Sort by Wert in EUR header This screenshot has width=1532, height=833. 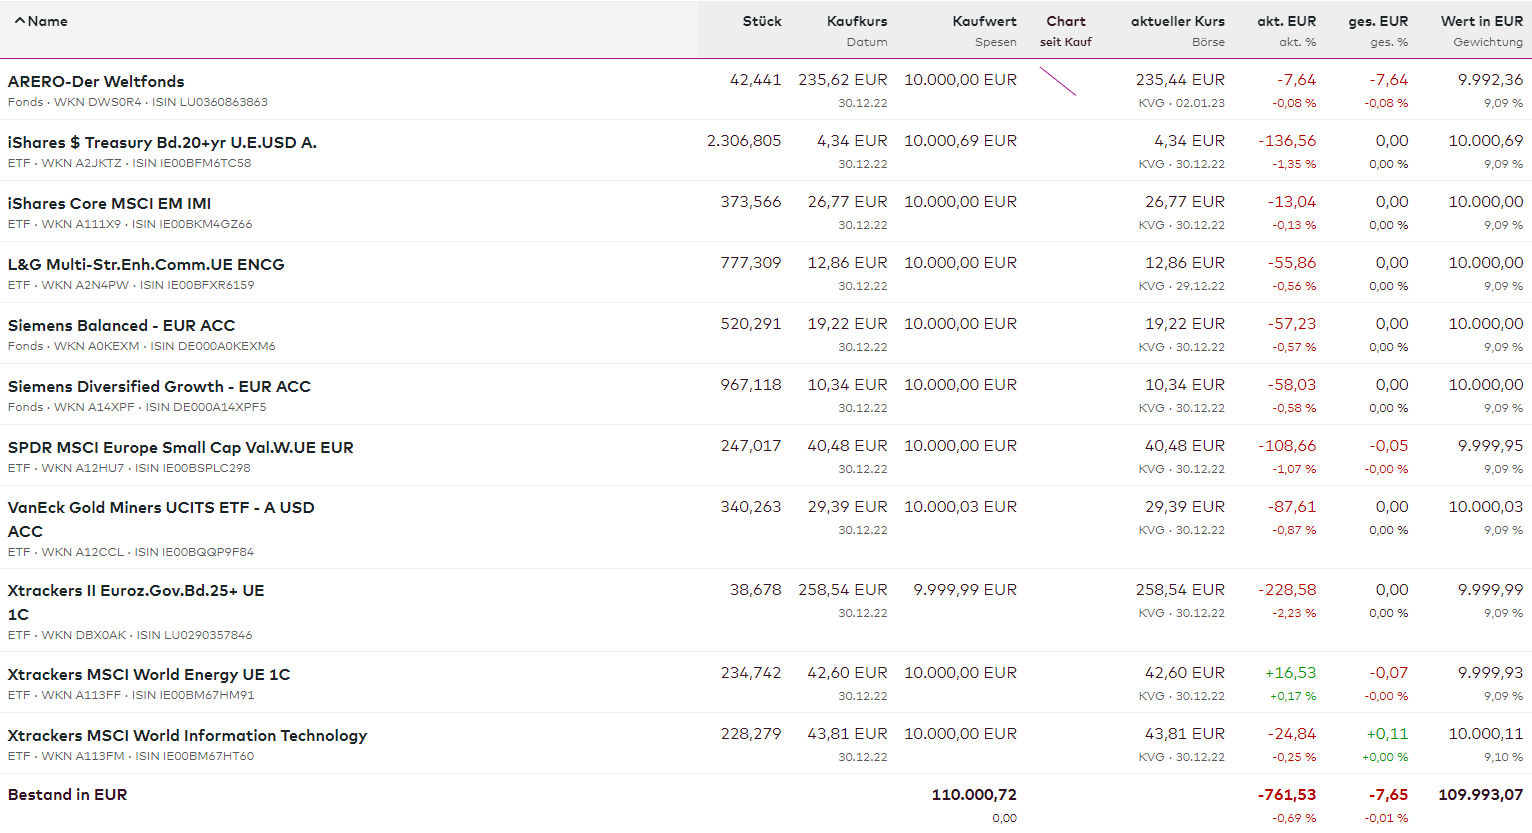click(x=1481, y=21)
